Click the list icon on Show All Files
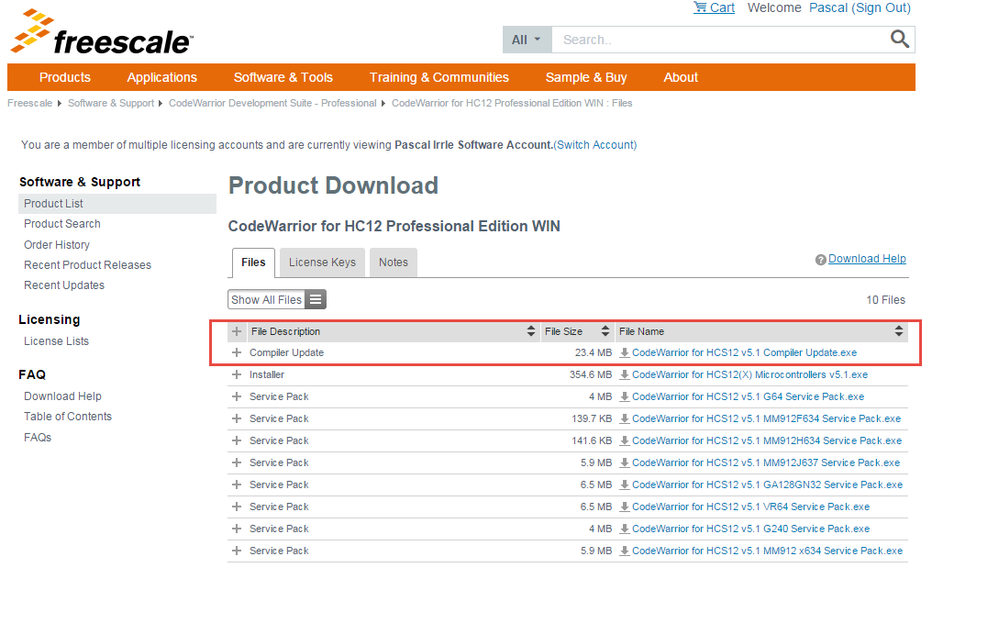Image resolution: width=999 pixels, height=636 pixels. click(x=315, y=300)
